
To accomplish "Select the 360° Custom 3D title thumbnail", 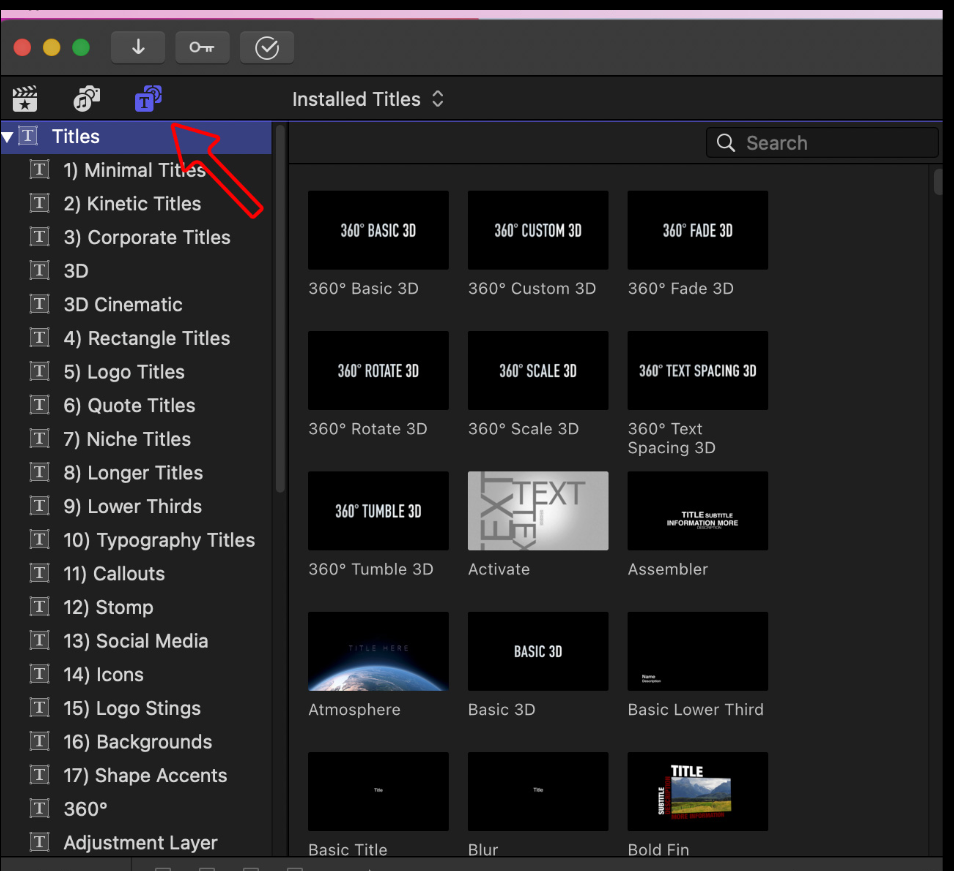I will pyautogui.click(x=538, y=230).
